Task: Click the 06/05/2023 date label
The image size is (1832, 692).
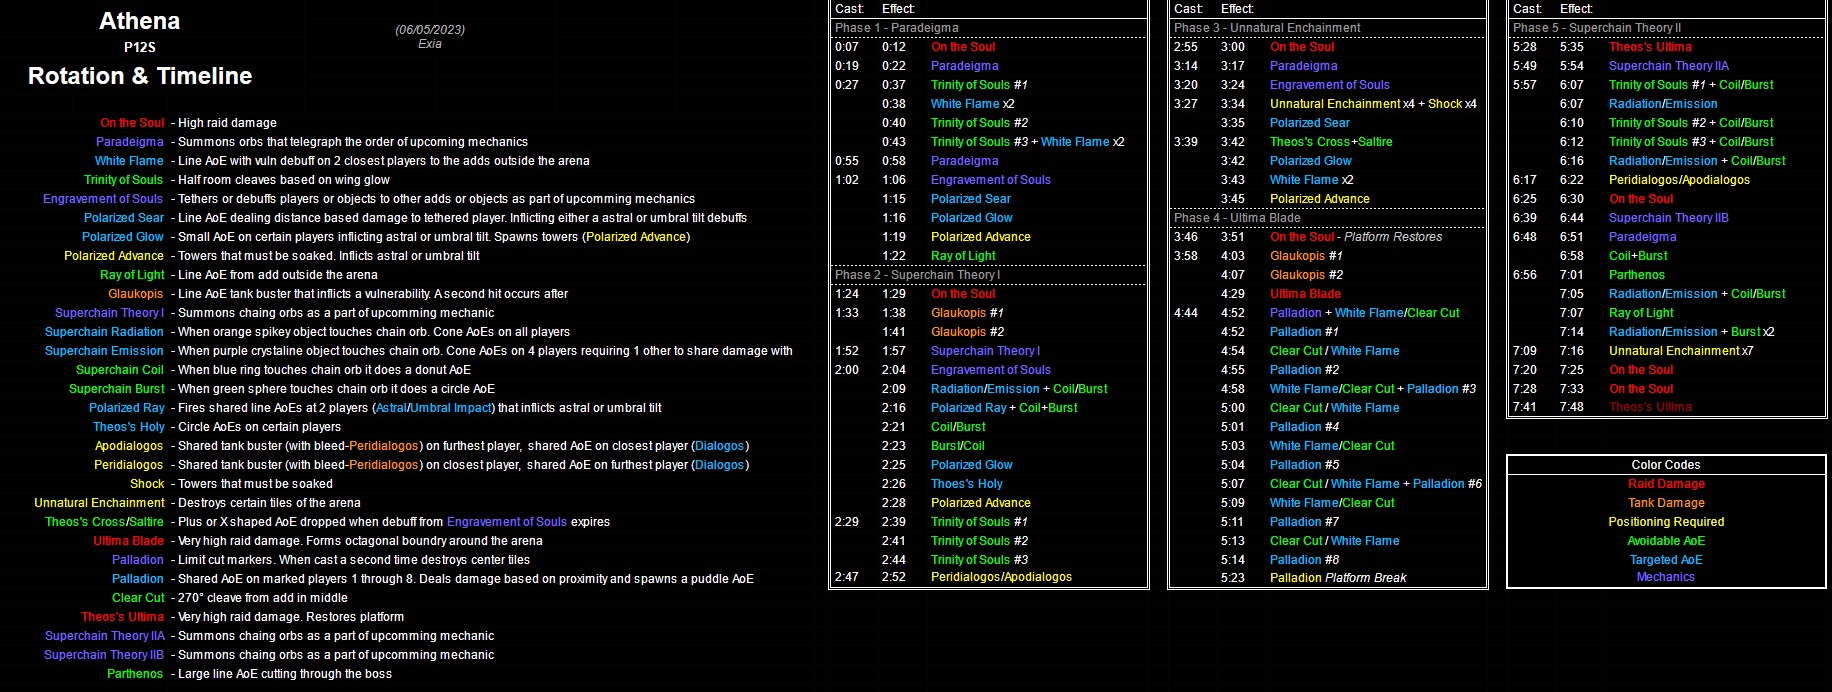Action: tap(430, 30)
